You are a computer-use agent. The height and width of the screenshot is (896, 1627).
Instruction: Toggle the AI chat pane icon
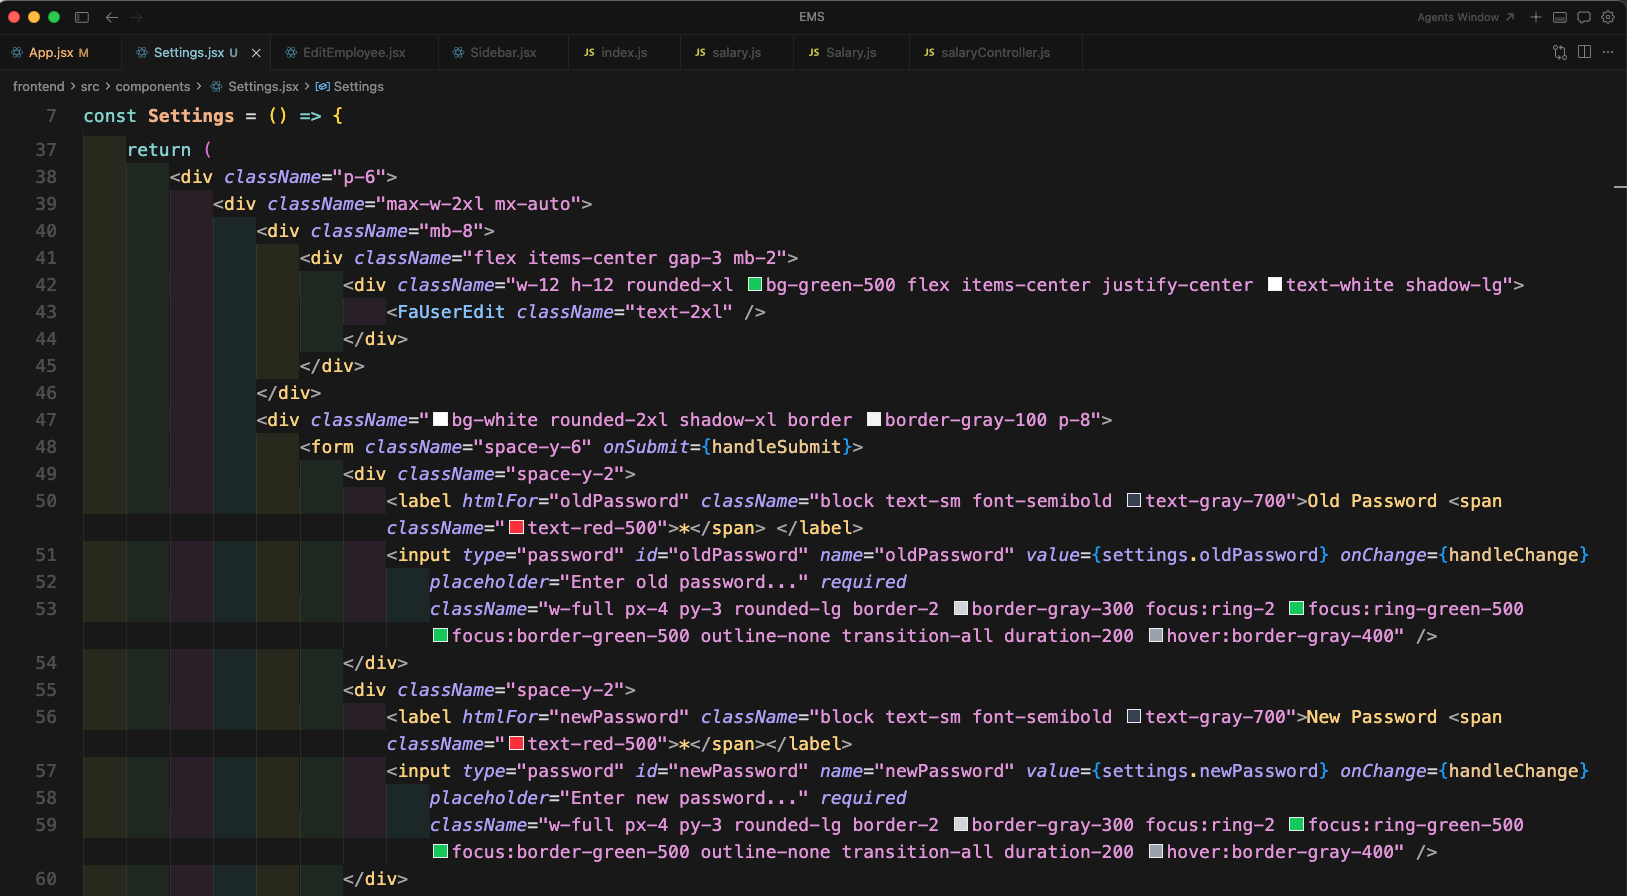click(1584, 17)
